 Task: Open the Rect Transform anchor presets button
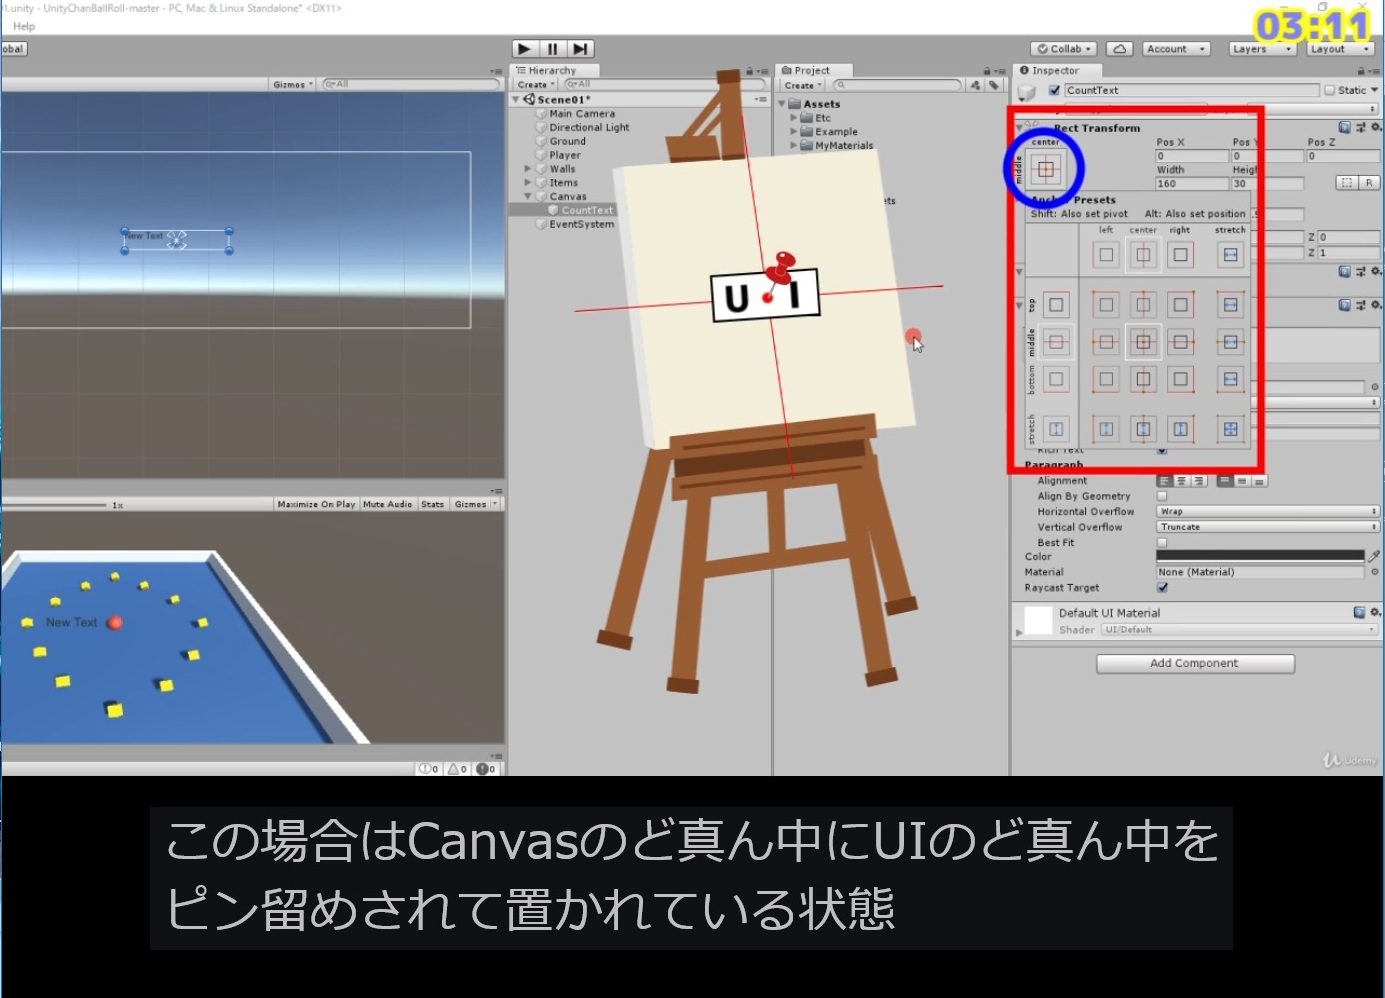1046,169
